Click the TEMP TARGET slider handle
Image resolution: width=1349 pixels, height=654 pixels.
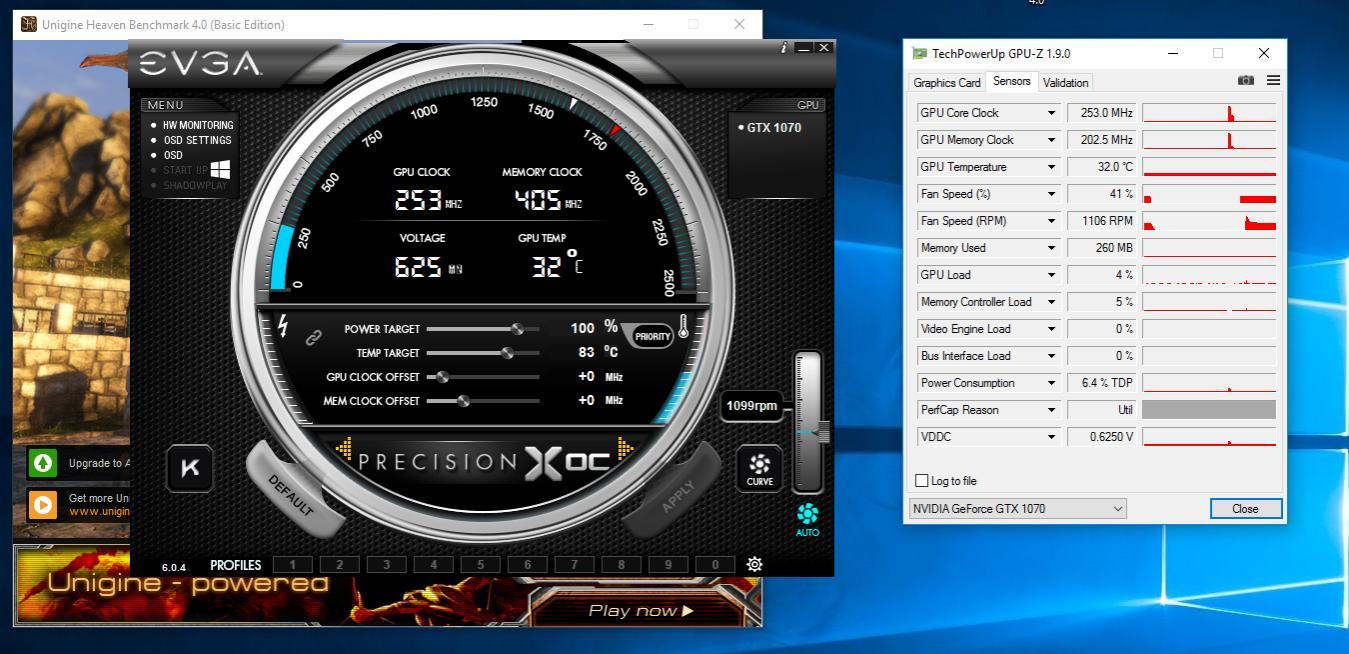point(507,352)
